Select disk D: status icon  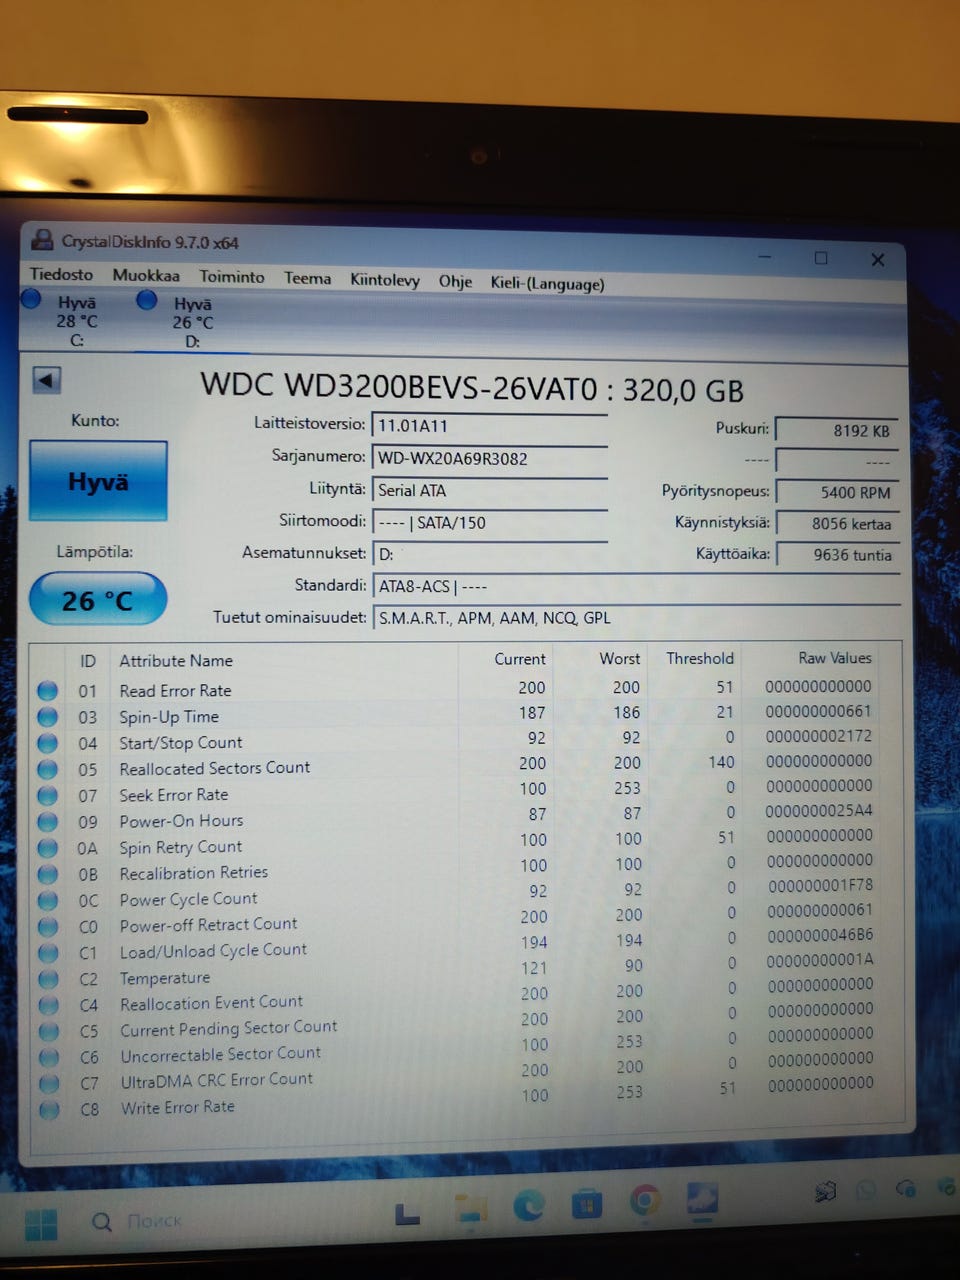[x=147, y=300]
